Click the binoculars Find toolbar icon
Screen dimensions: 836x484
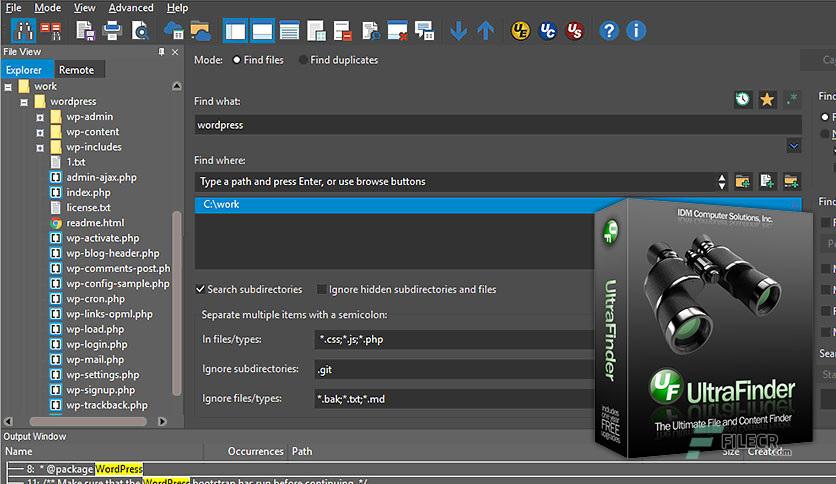click(x=23, y=31)
